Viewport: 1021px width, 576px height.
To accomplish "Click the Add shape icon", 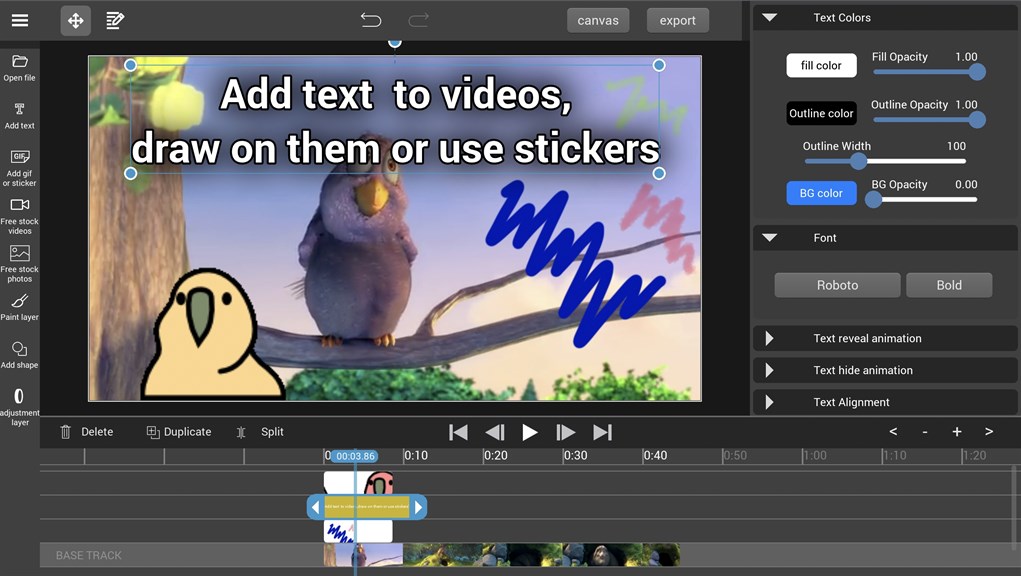I will 19,350.
